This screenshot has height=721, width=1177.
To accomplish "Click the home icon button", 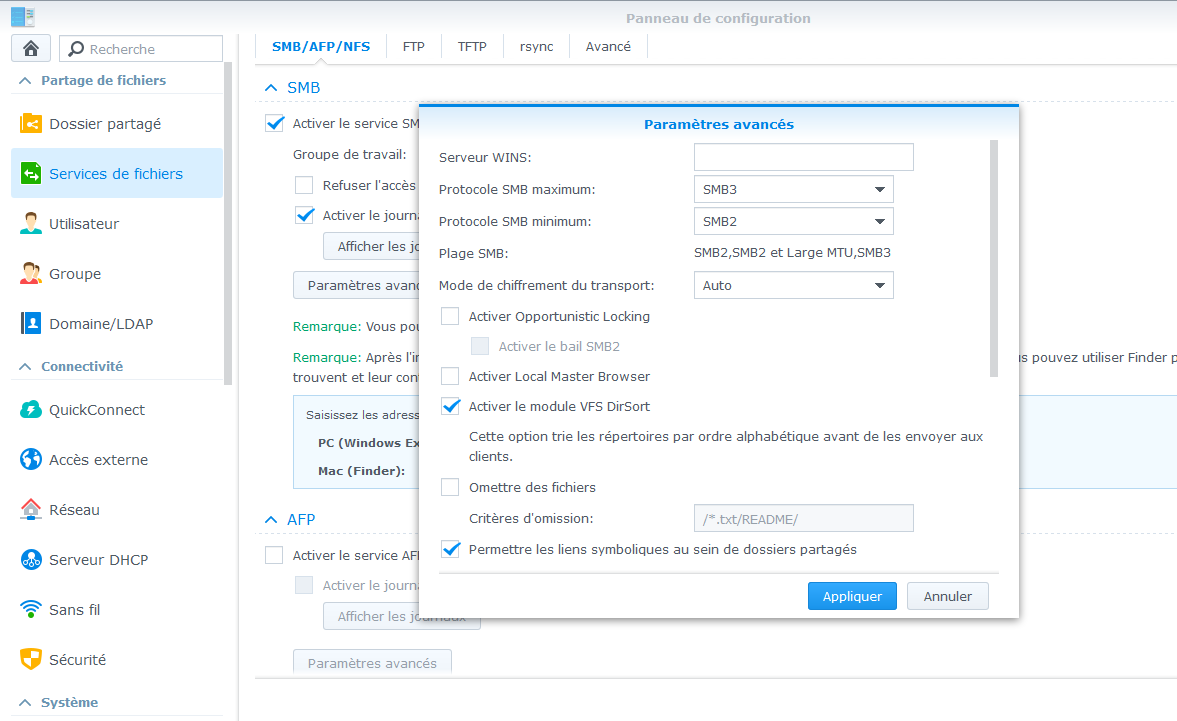I will point(31,49).
